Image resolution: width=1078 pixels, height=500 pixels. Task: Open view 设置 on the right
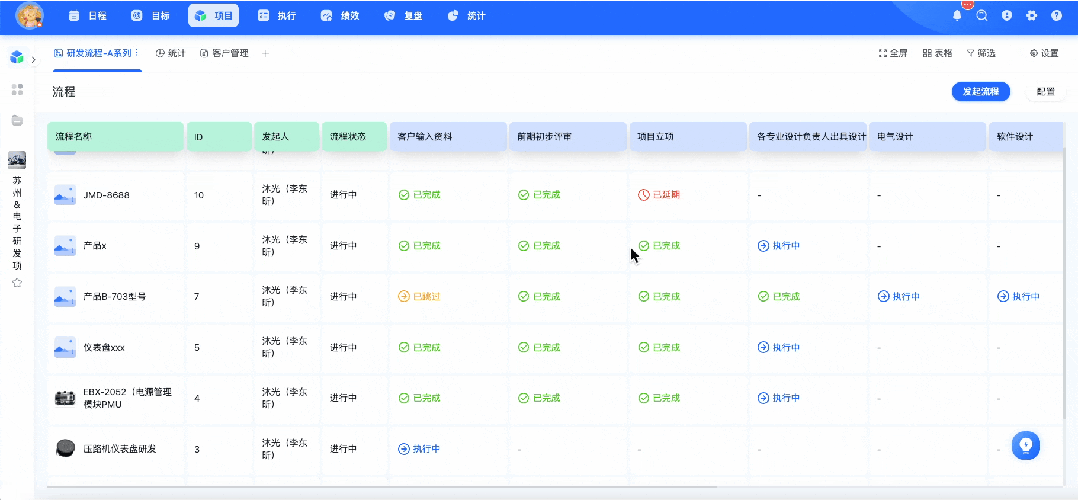pyautogui.click(x=1044, y=53)
